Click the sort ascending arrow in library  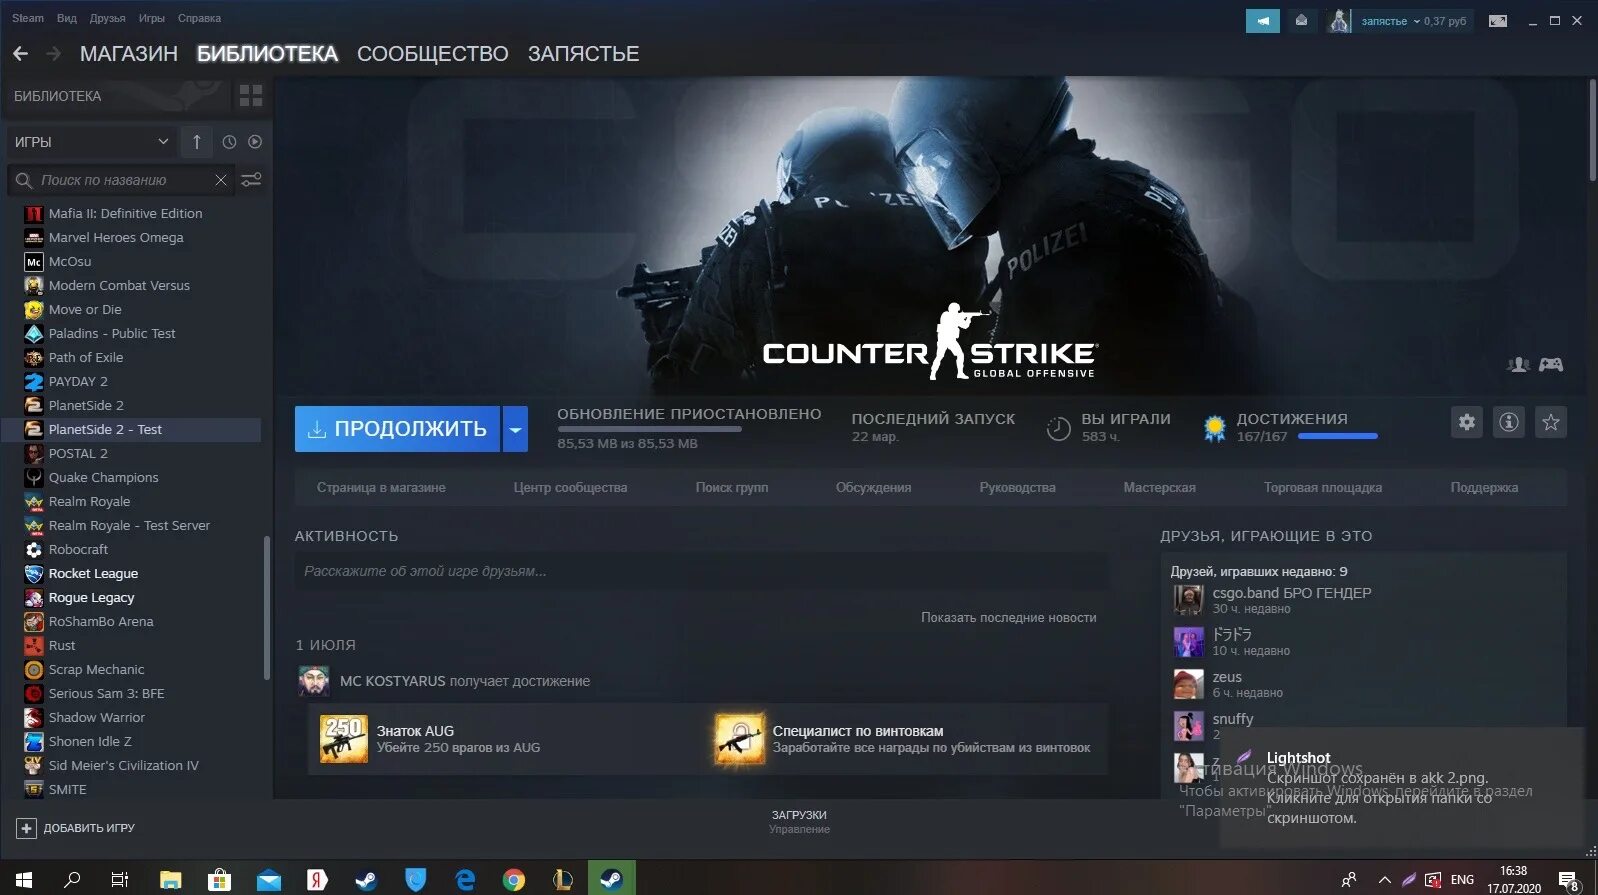point(197,142)
